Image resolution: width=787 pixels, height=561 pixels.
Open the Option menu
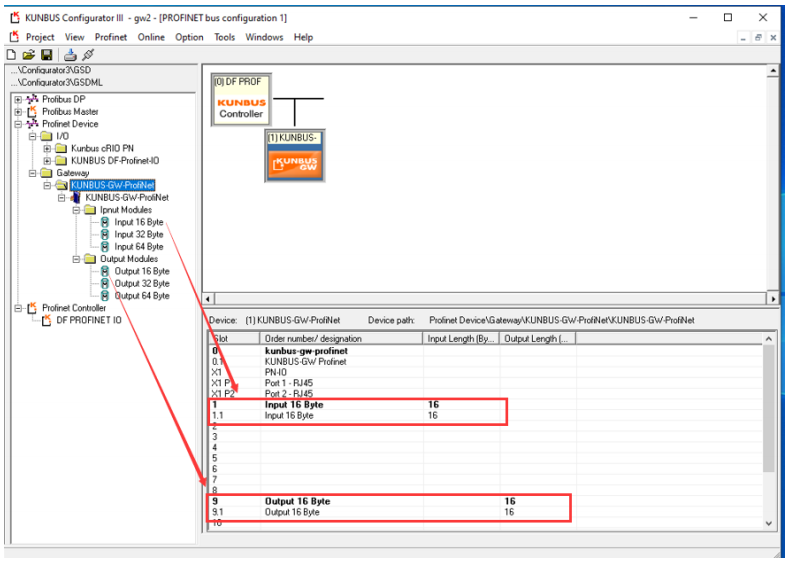[189, 37]
